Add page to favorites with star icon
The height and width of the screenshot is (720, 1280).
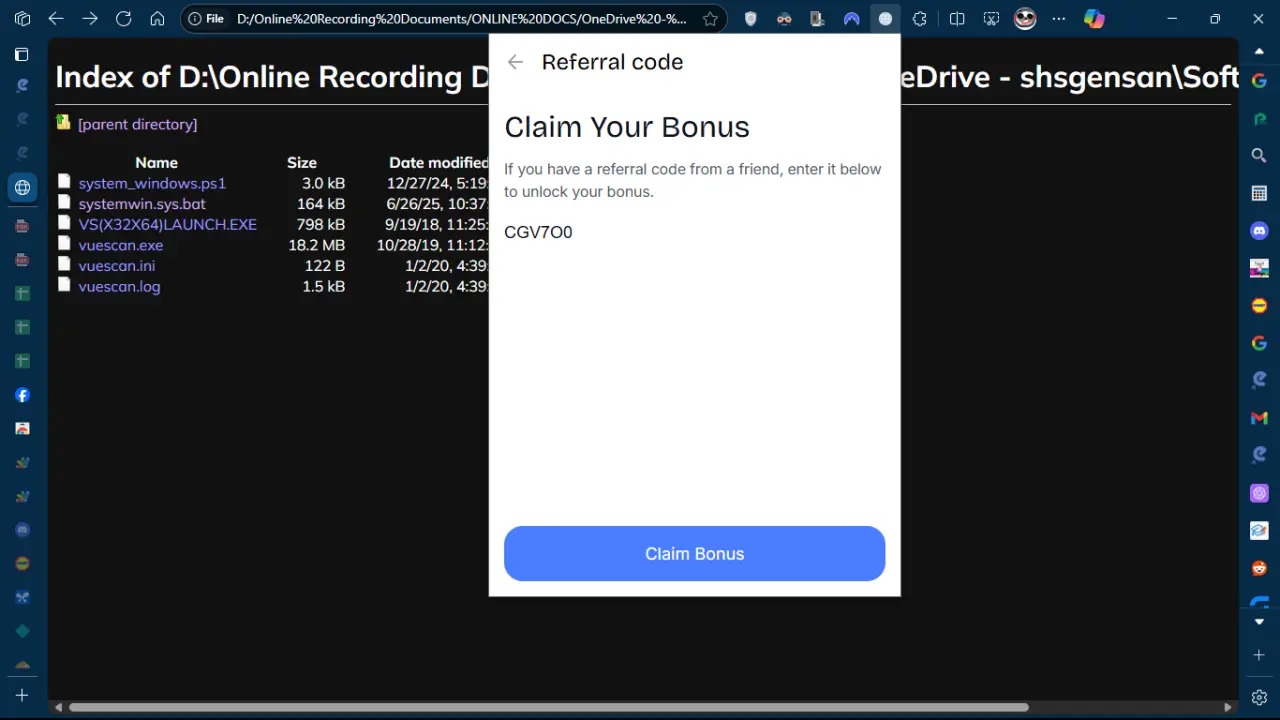[x=710, y=19]
